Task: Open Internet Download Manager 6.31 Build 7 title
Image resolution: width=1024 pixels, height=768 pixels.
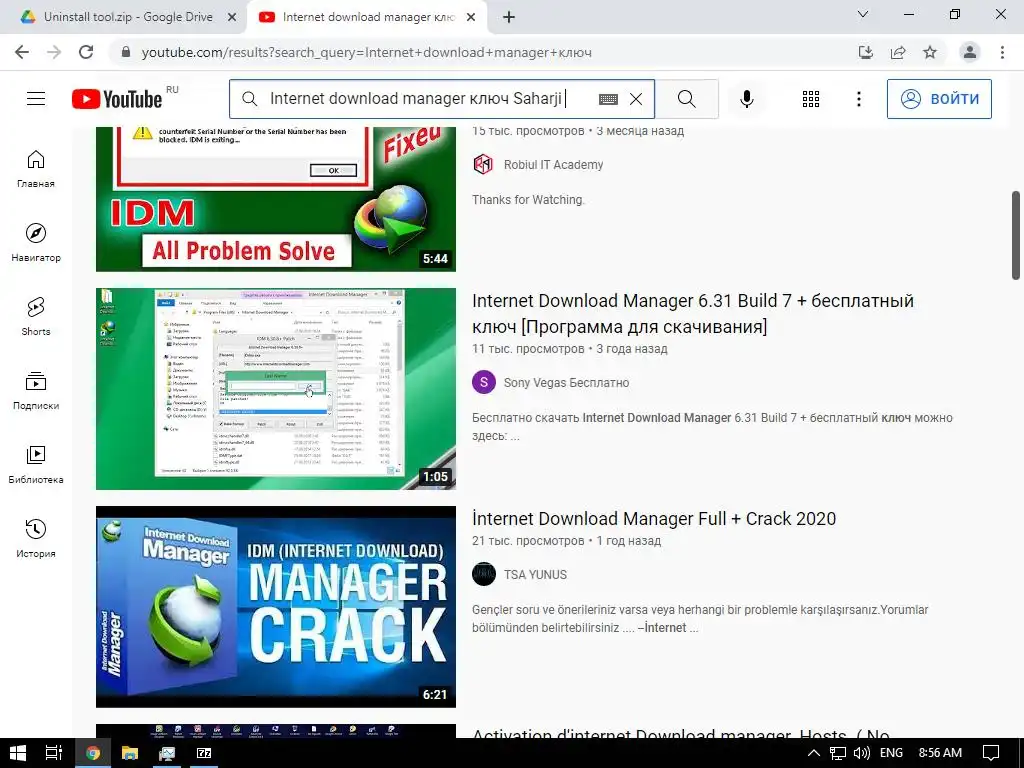Action: coord(693,313)
